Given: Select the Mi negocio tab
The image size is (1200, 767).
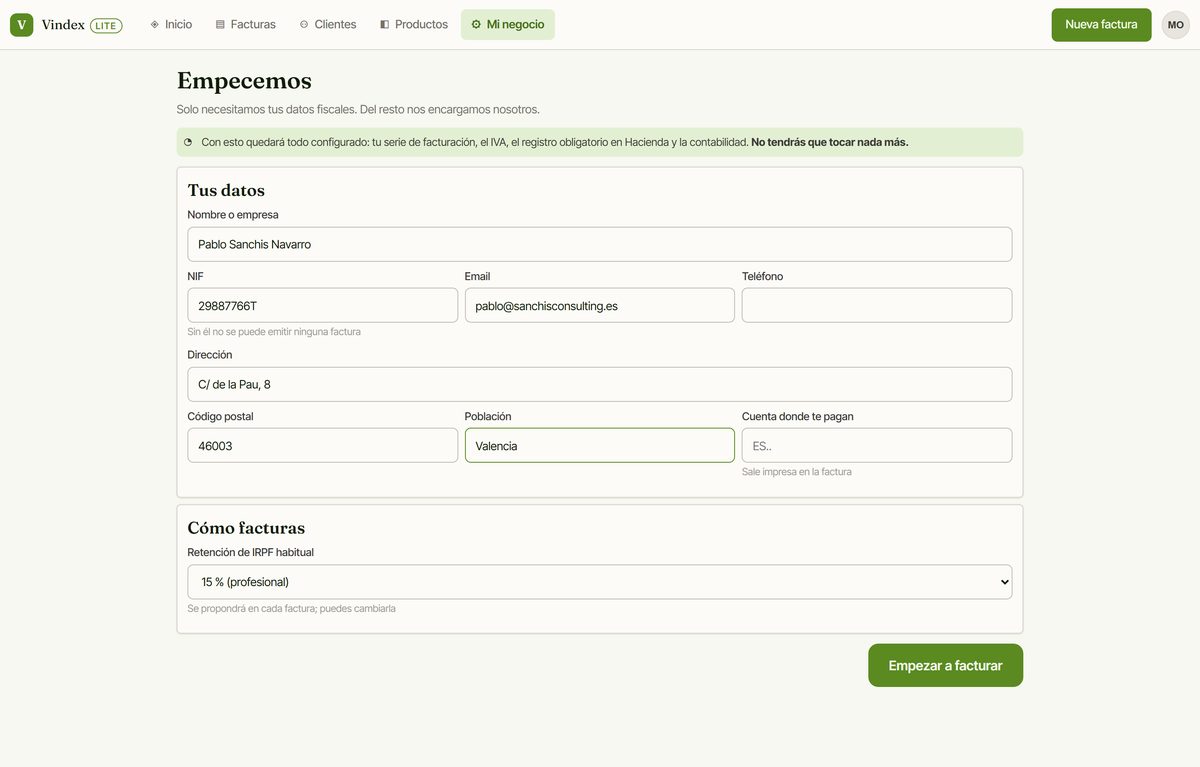Looking at the screenshot, I should pyautogui.click(x=508, y=25).
